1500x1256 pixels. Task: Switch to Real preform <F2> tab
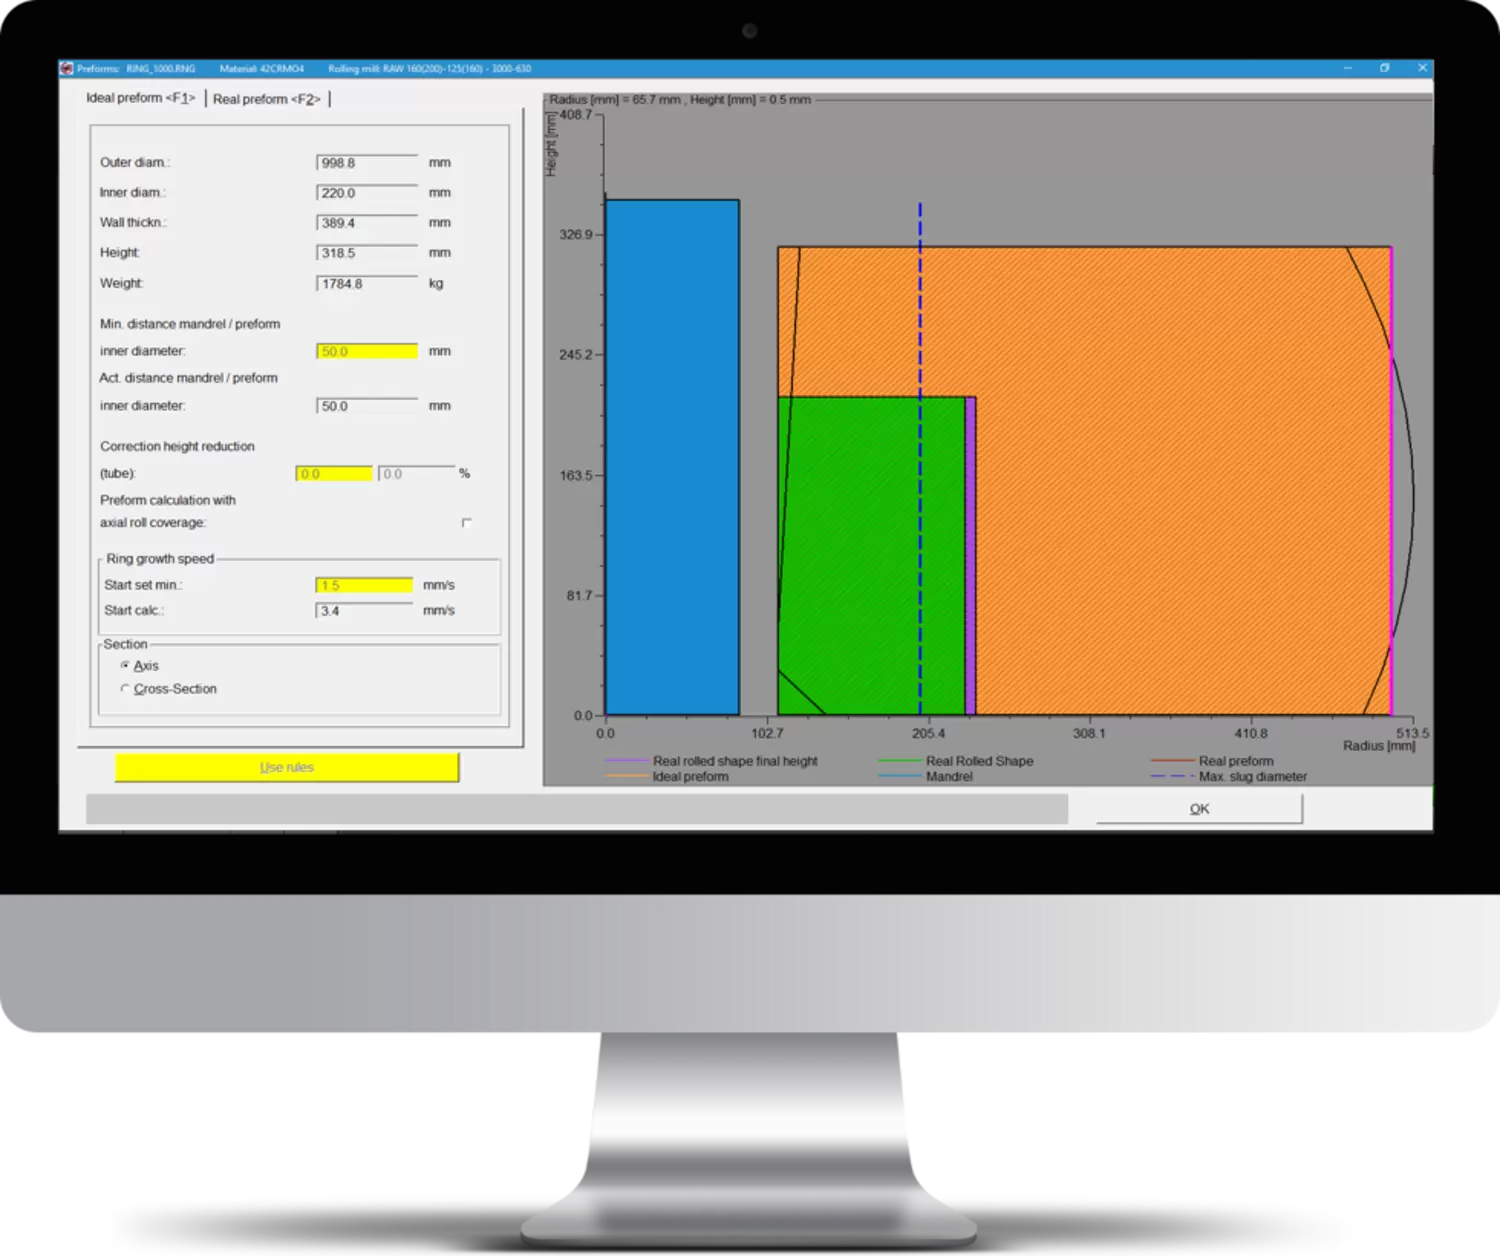pos(267,99)
